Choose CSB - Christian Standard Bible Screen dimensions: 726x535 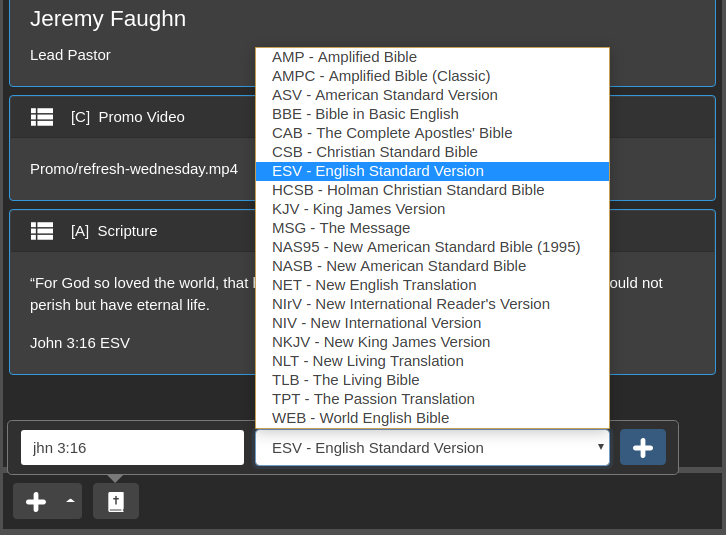432,152
